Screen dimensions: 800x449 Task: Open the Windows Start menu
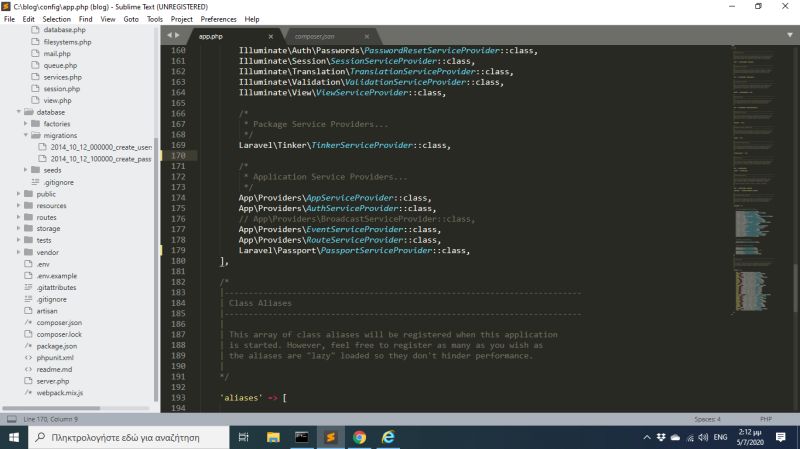click(14, 437)
